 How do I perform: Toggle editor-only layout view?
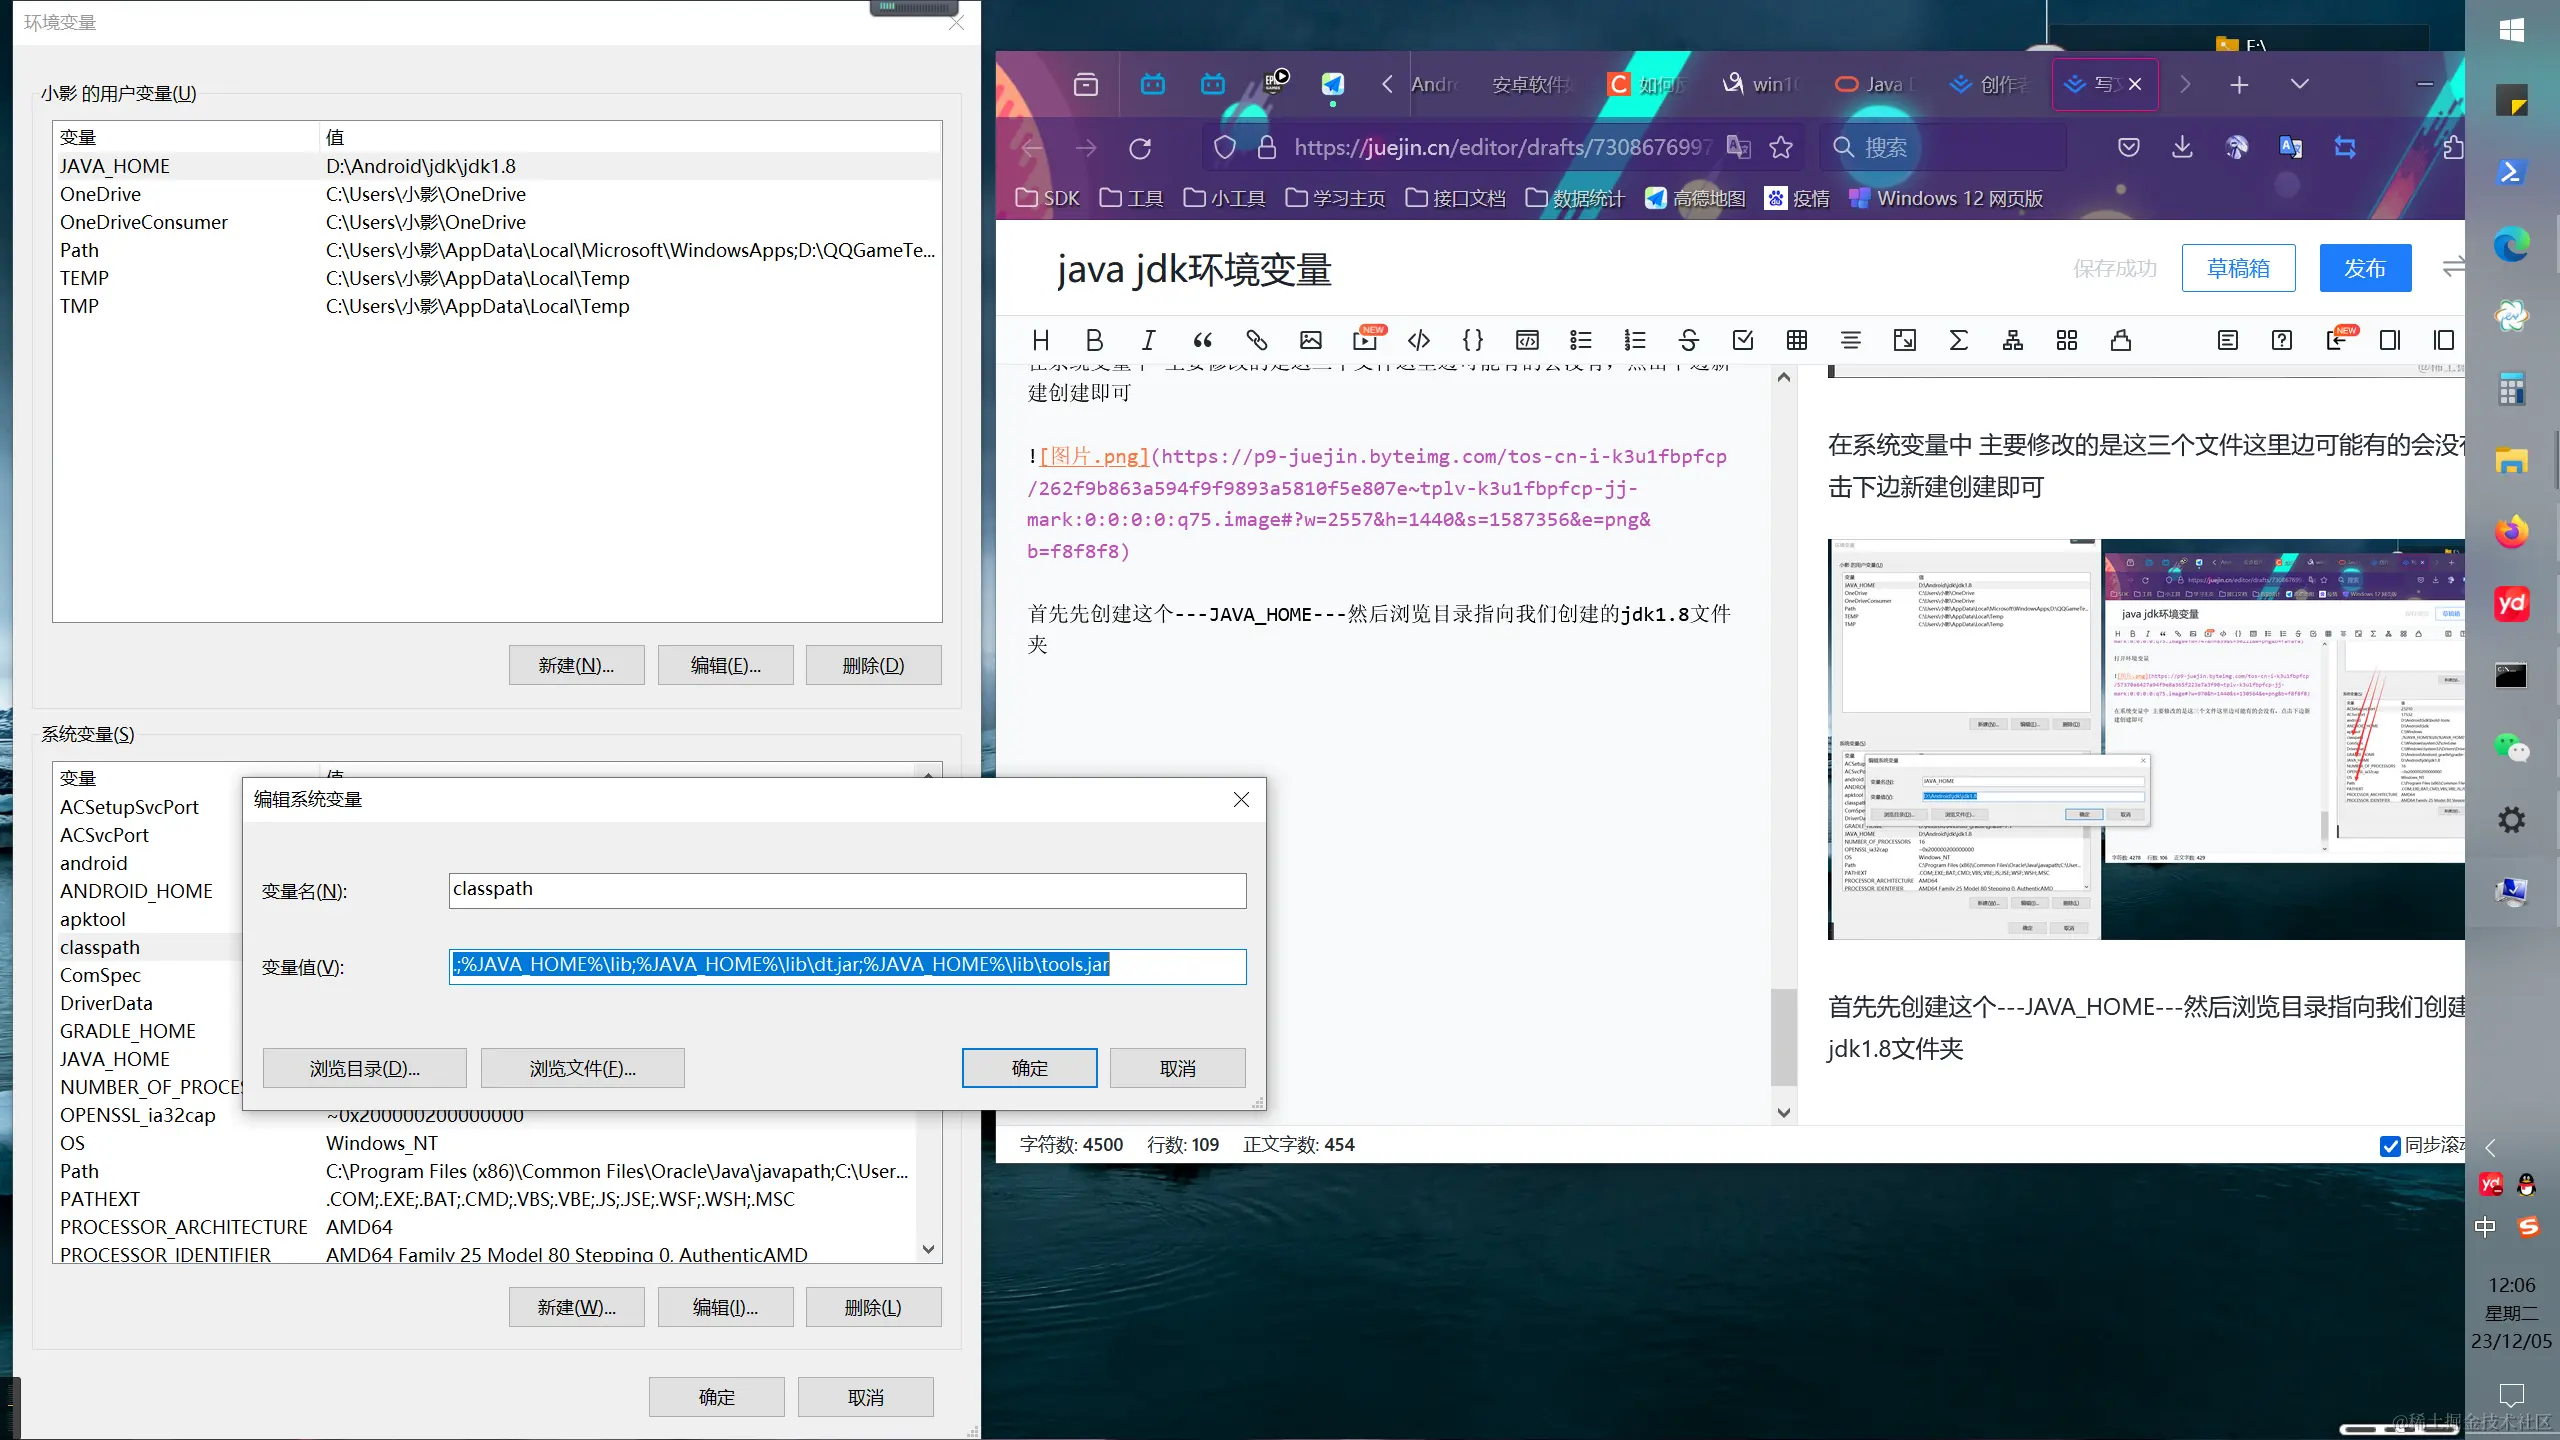[x=2391, y=340]
